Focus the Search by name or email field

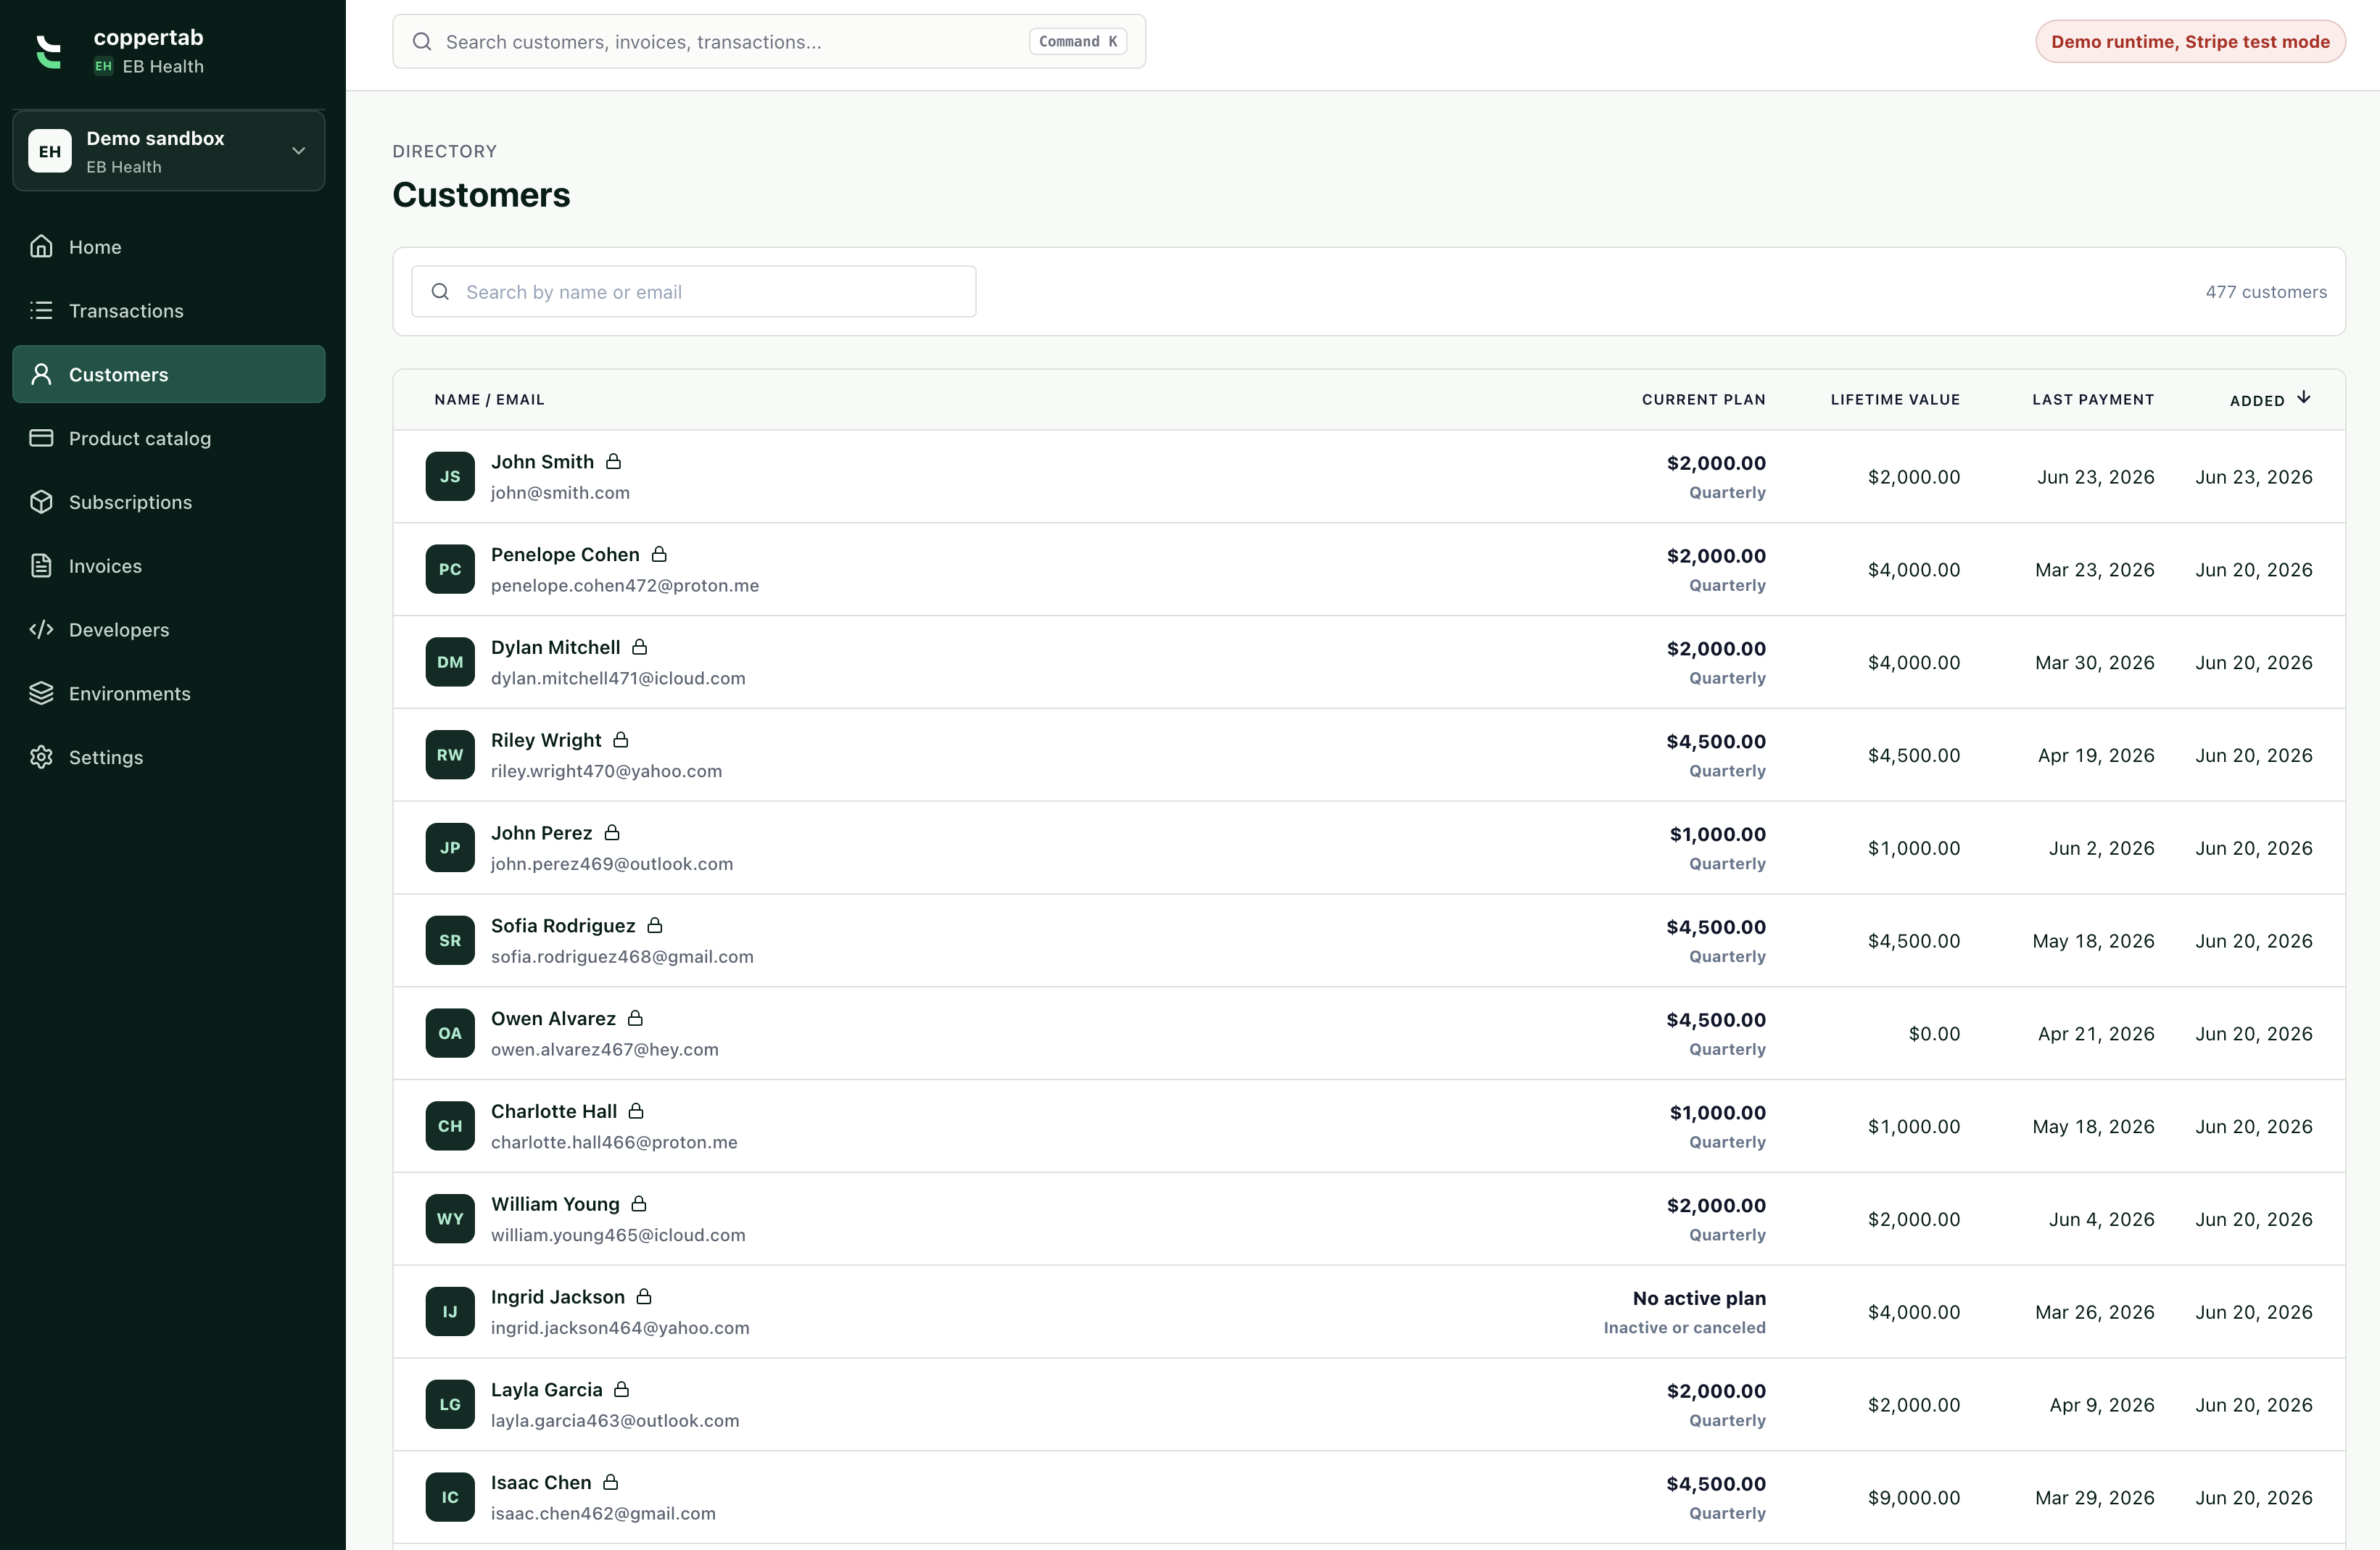coord(694,291)
